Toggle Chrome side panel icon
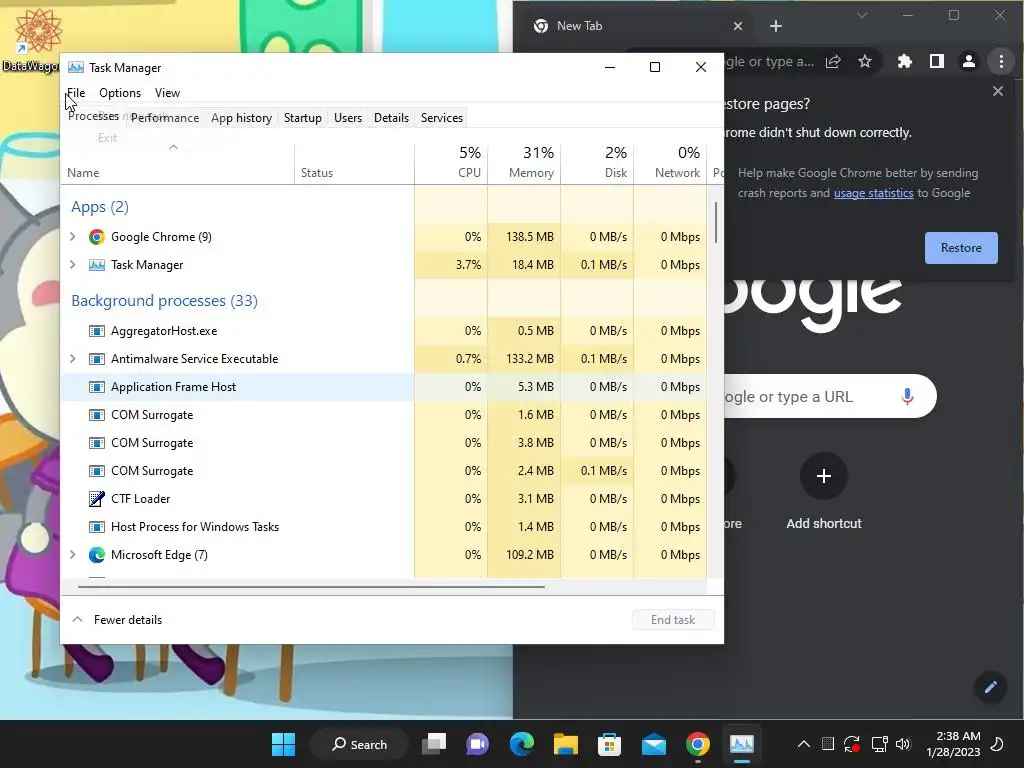The width and height of the screenshot is (1024, 768). tap(936, 61)
